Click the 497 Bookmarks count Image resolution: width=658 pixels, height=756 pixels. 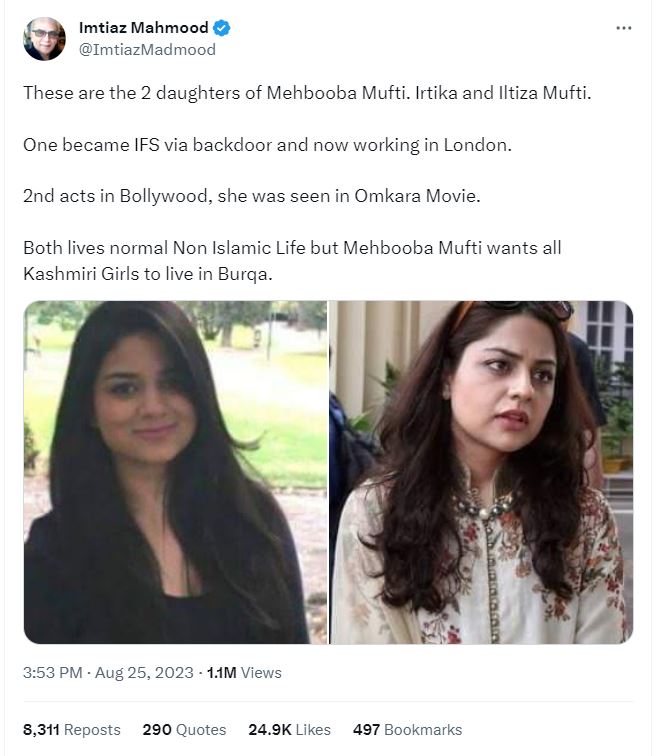click(407, 730)
